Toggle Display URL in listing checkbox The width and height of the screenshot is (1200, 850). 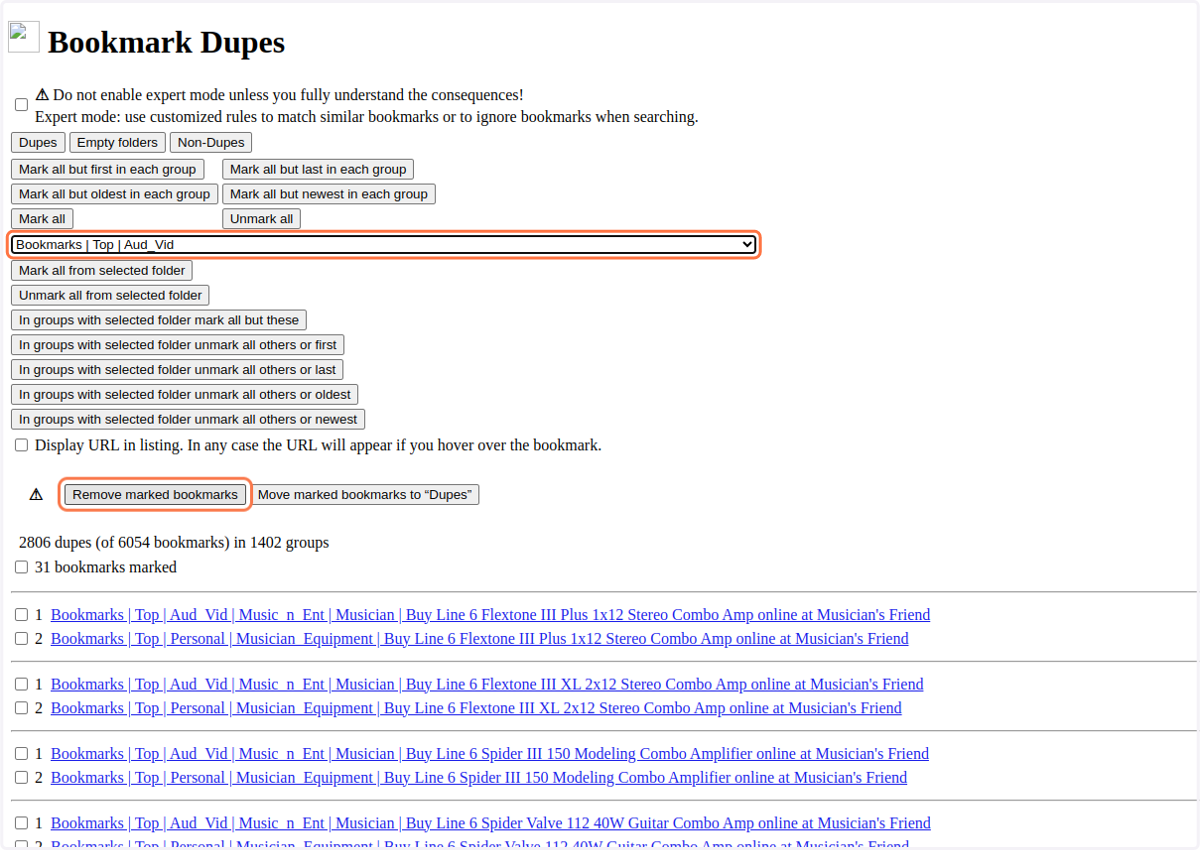pos(21,445)
